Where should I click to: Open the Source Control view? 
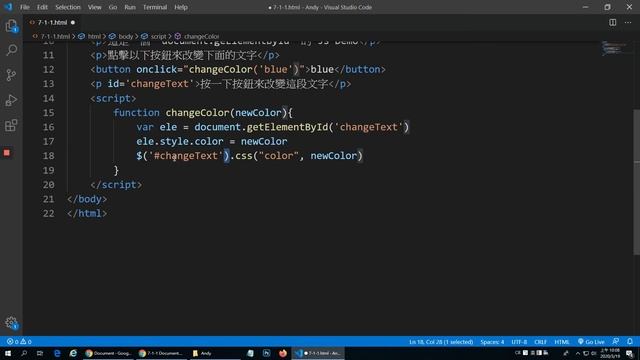[11, 75]
